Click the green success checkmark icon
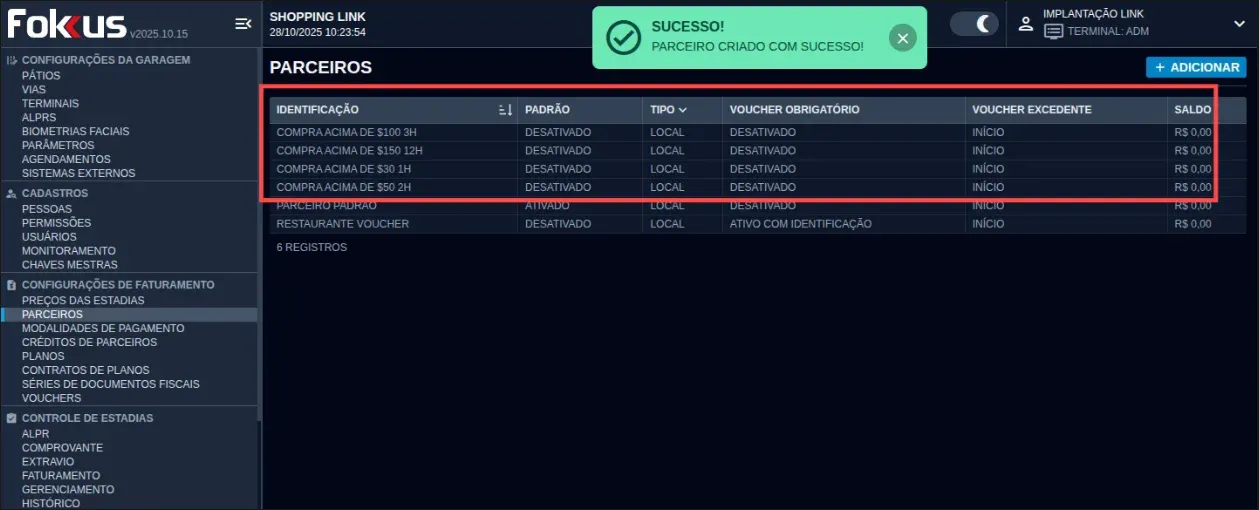 [x=624, y=38]
